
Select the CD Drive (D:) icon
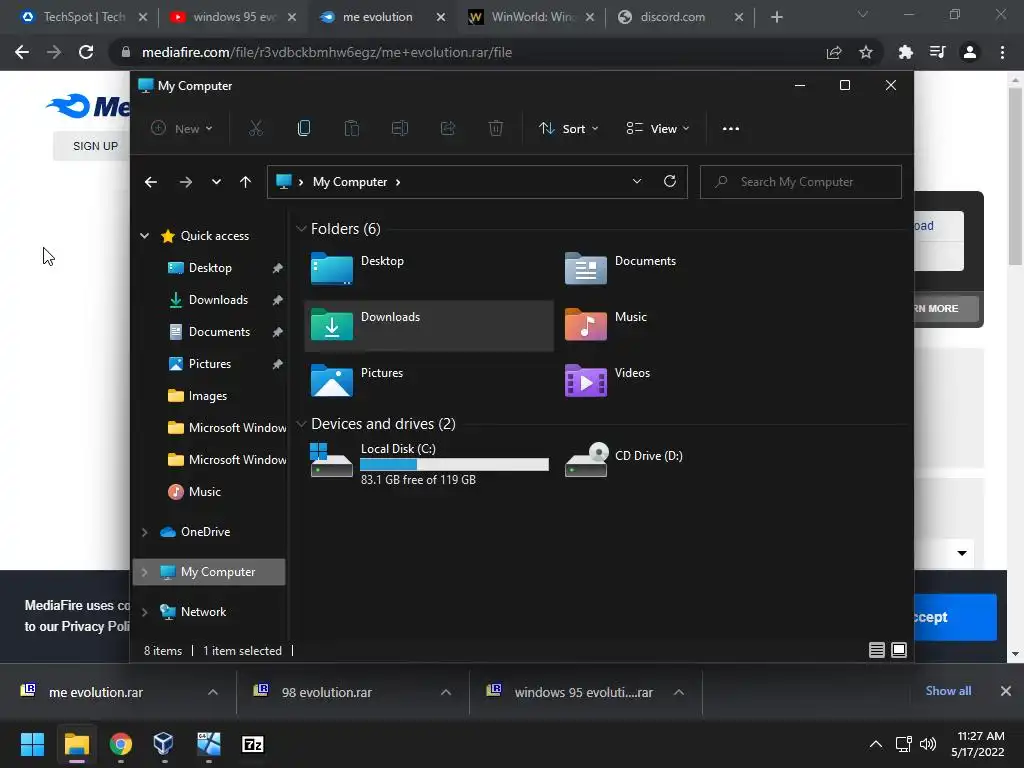(586, 460)
